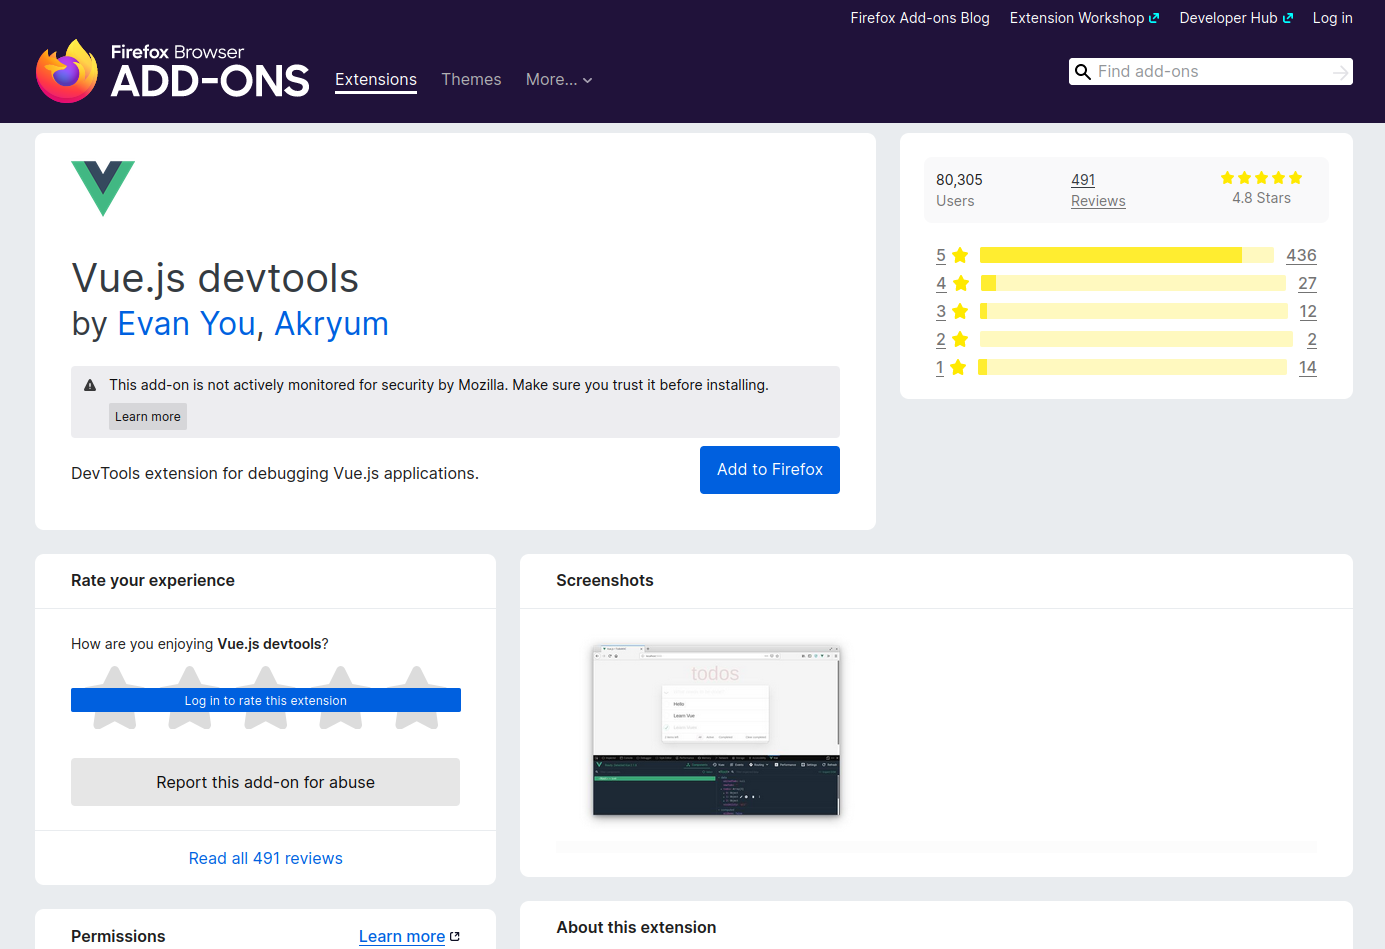Viewport: 1385px width, 949px height.
Task: Click the warning triangle icon in notice
Action: [x=90, y=385]
